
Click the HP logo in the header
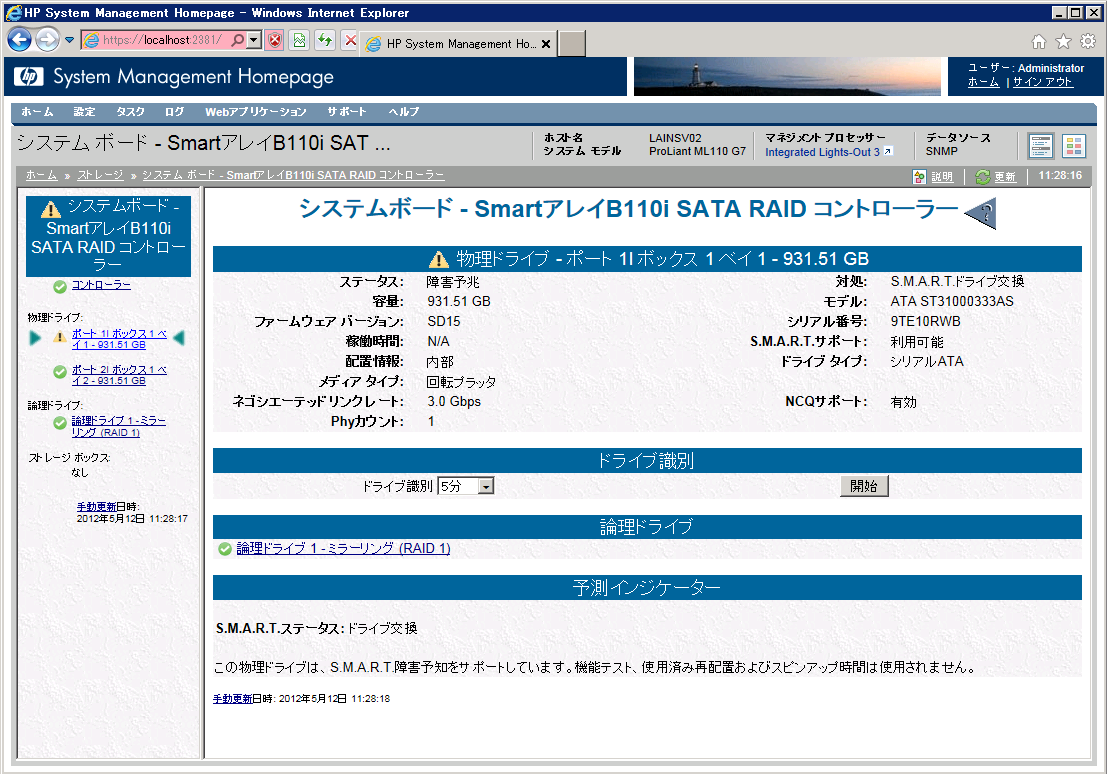[27, 76]
